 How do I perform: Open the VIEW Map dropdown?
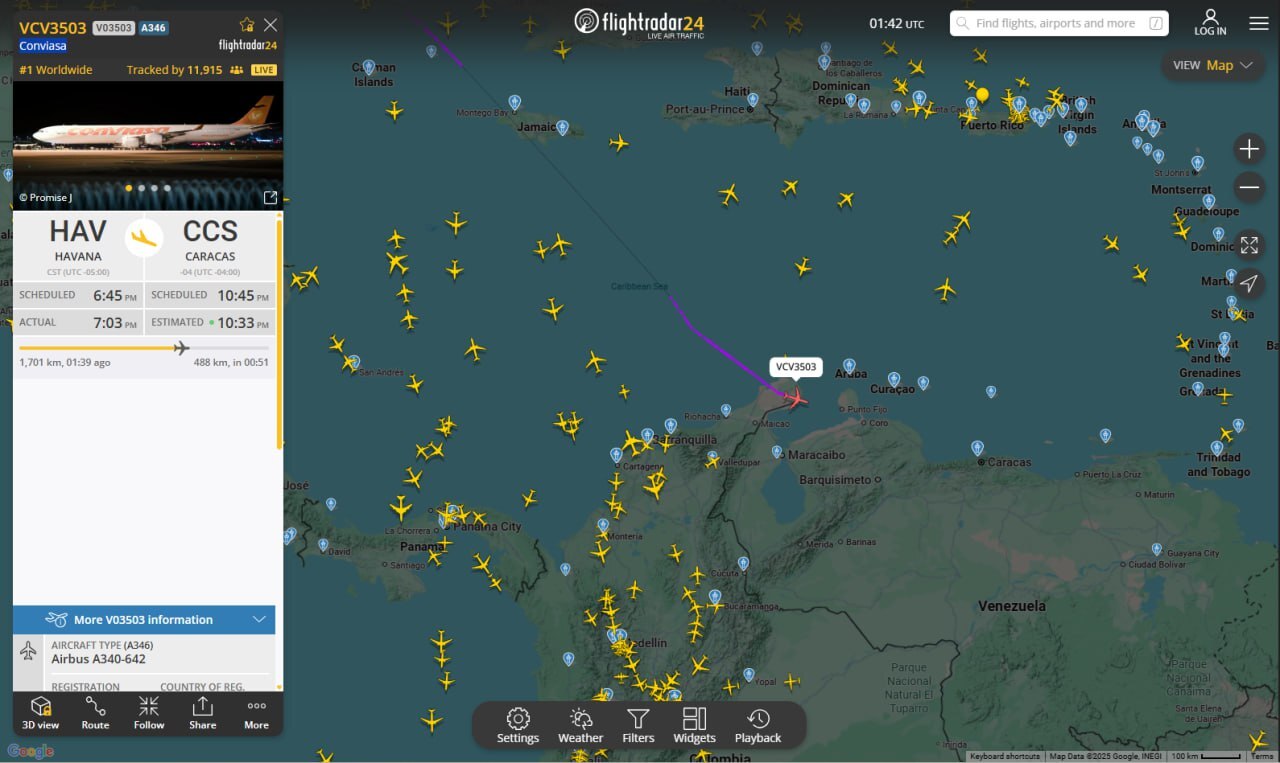click(1213, 65)
